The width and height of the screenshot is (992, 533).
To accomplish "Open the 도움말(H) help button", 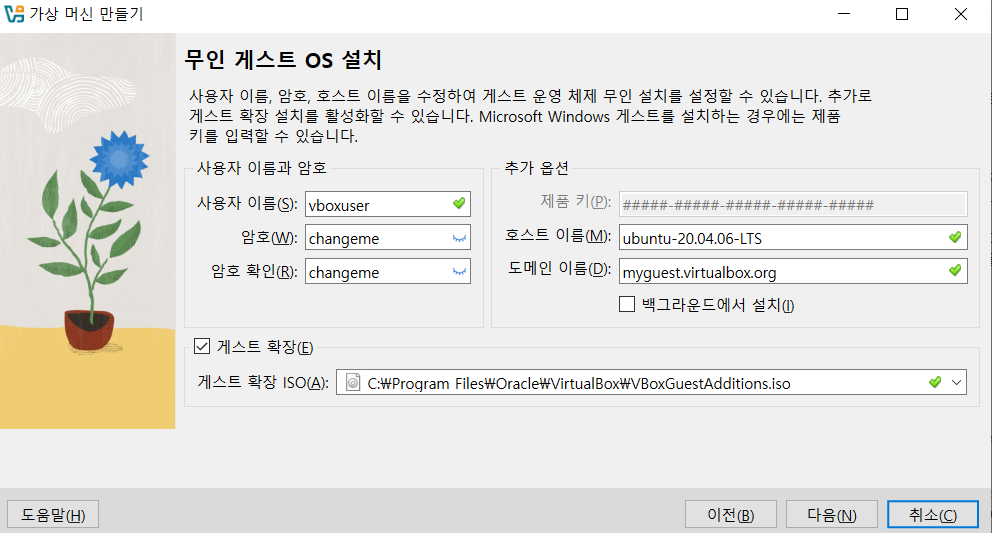I will 53,515.
